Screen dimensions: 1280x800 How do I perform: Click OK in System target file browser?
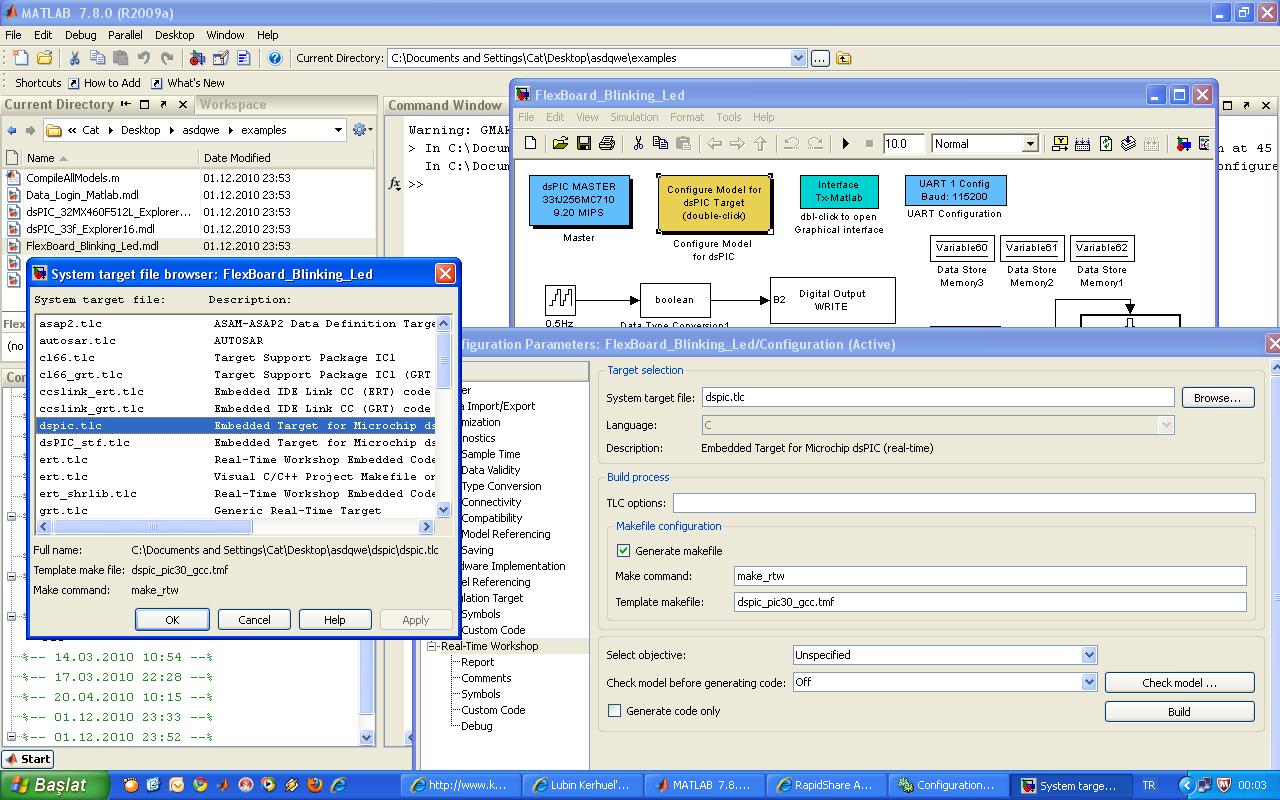[x=172, y=620]
